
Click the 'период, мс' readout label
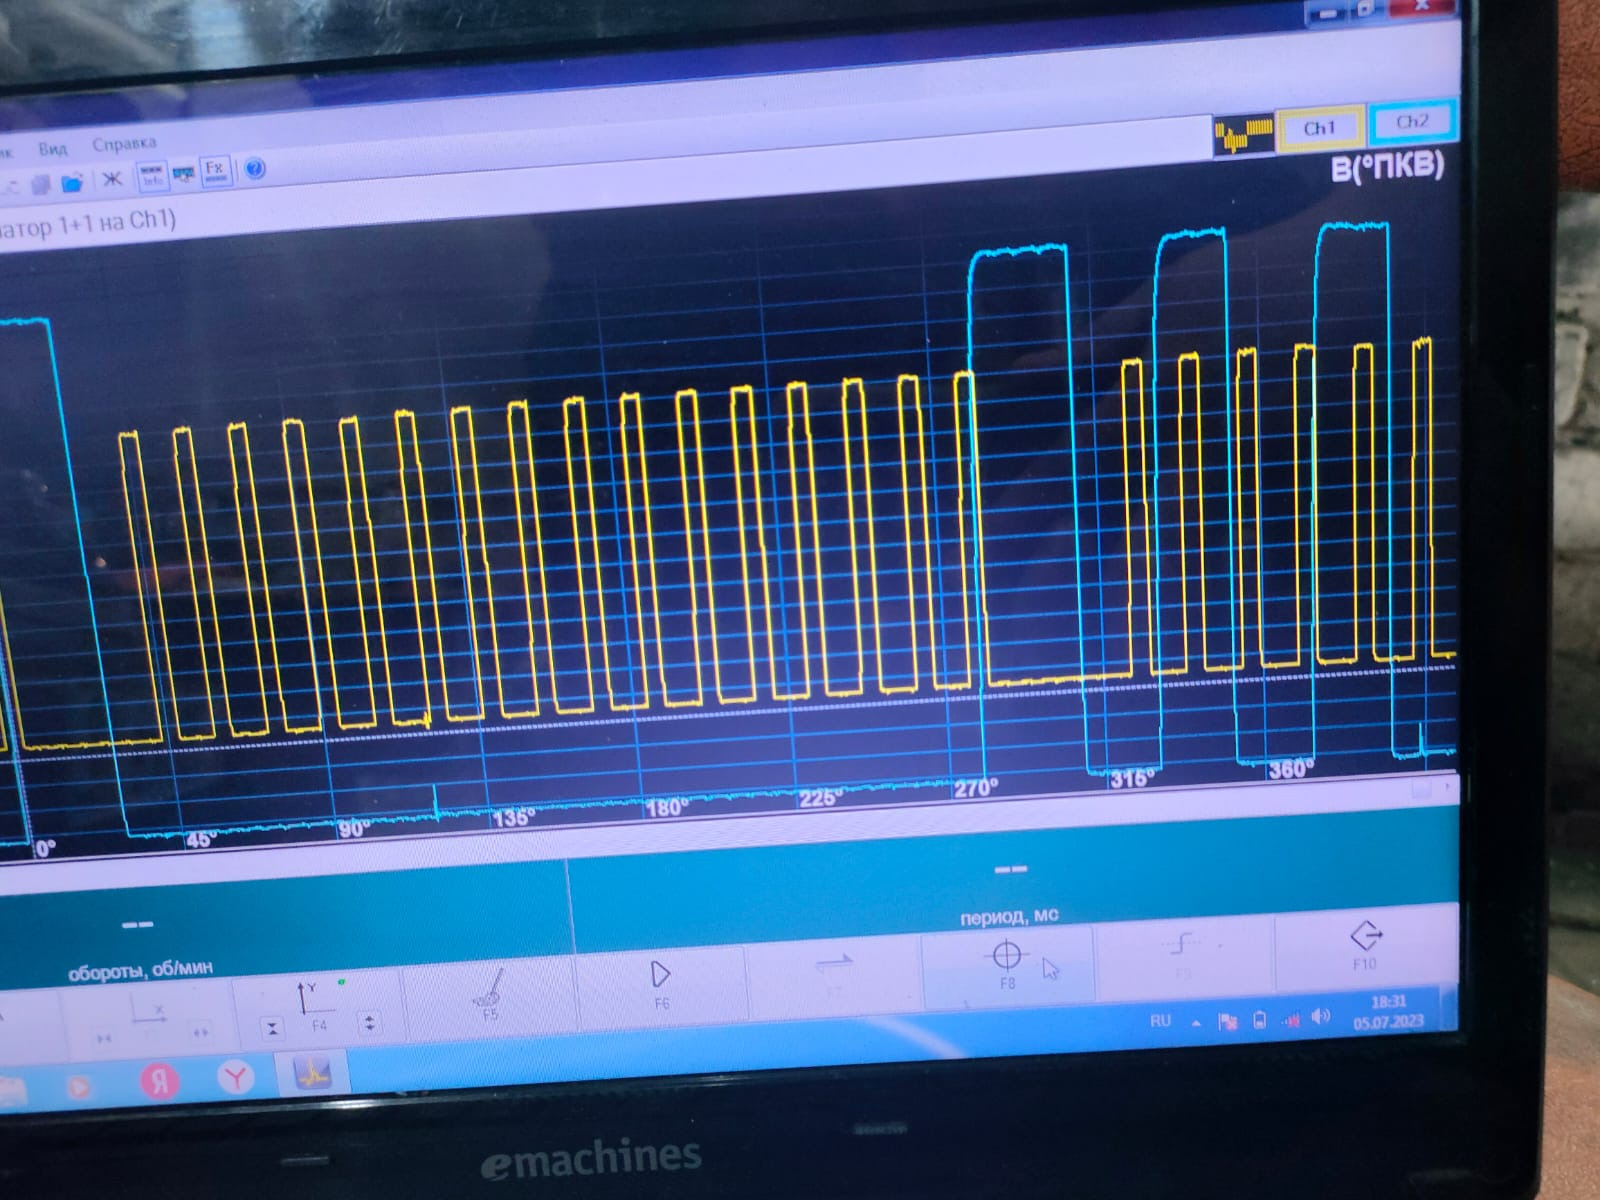[x=1009, y=916]
